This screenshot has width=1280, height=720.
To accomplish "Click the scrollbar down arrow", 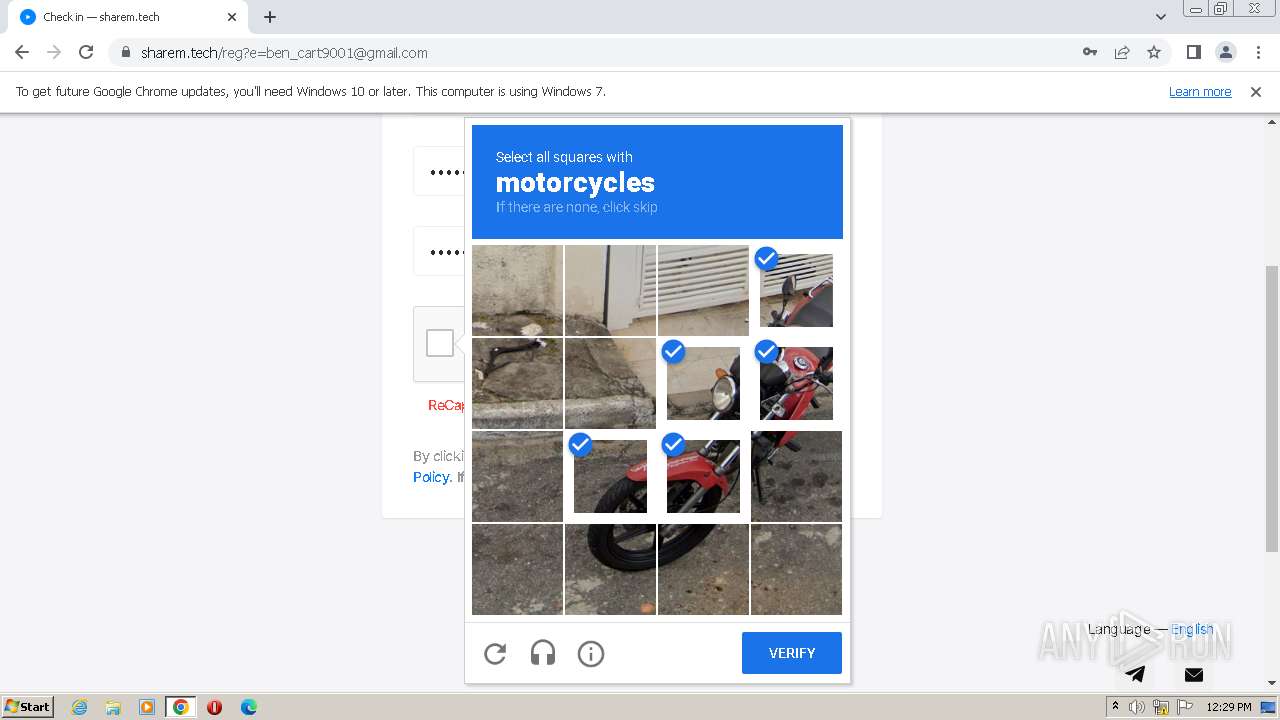I will click(1272, 683).
